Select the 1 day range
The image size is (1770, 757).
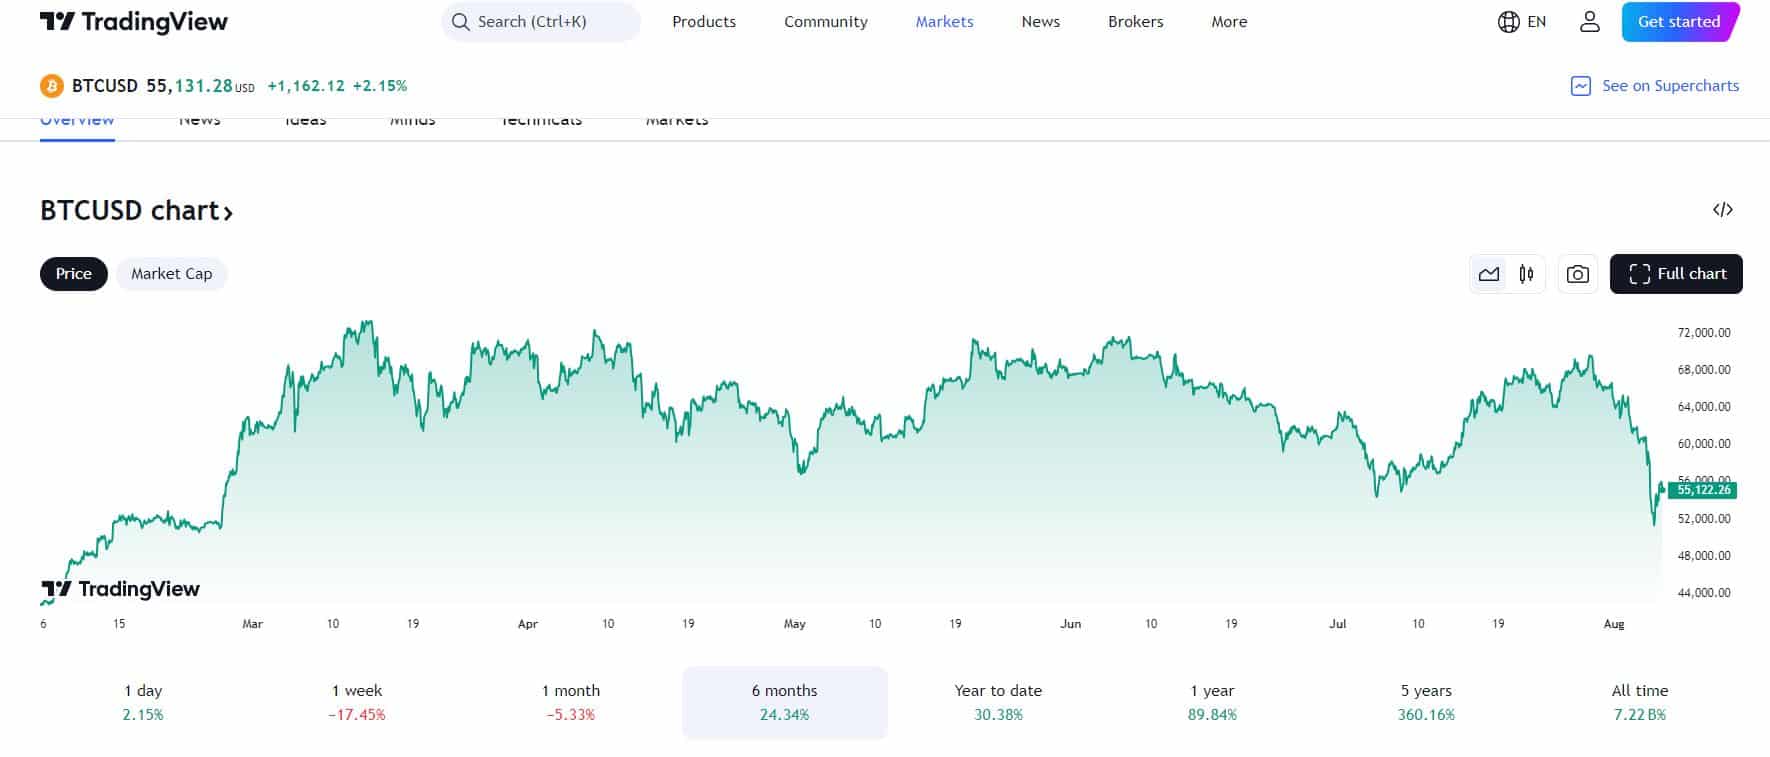(143, 703)
